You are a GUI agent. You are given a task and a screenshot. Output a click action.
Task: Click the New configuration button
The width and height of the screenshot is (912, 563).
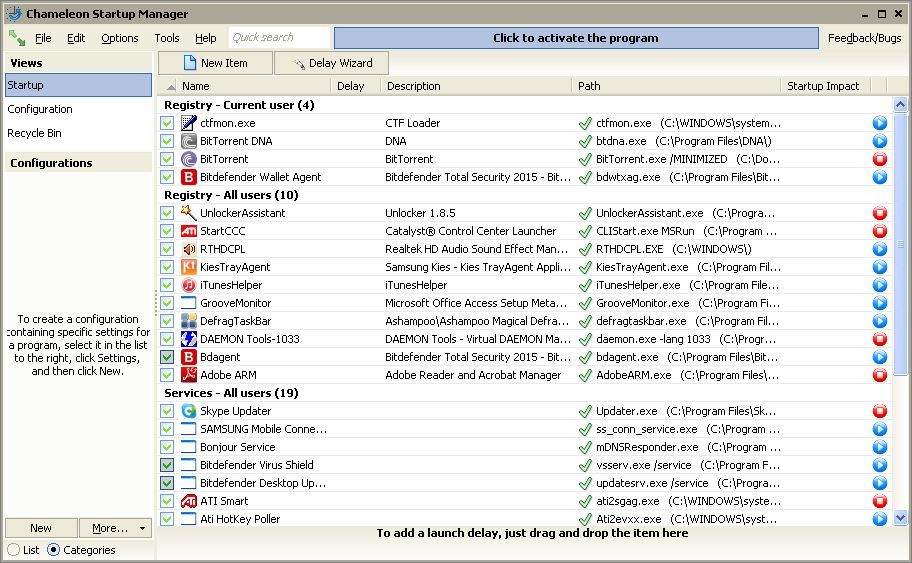41,528
